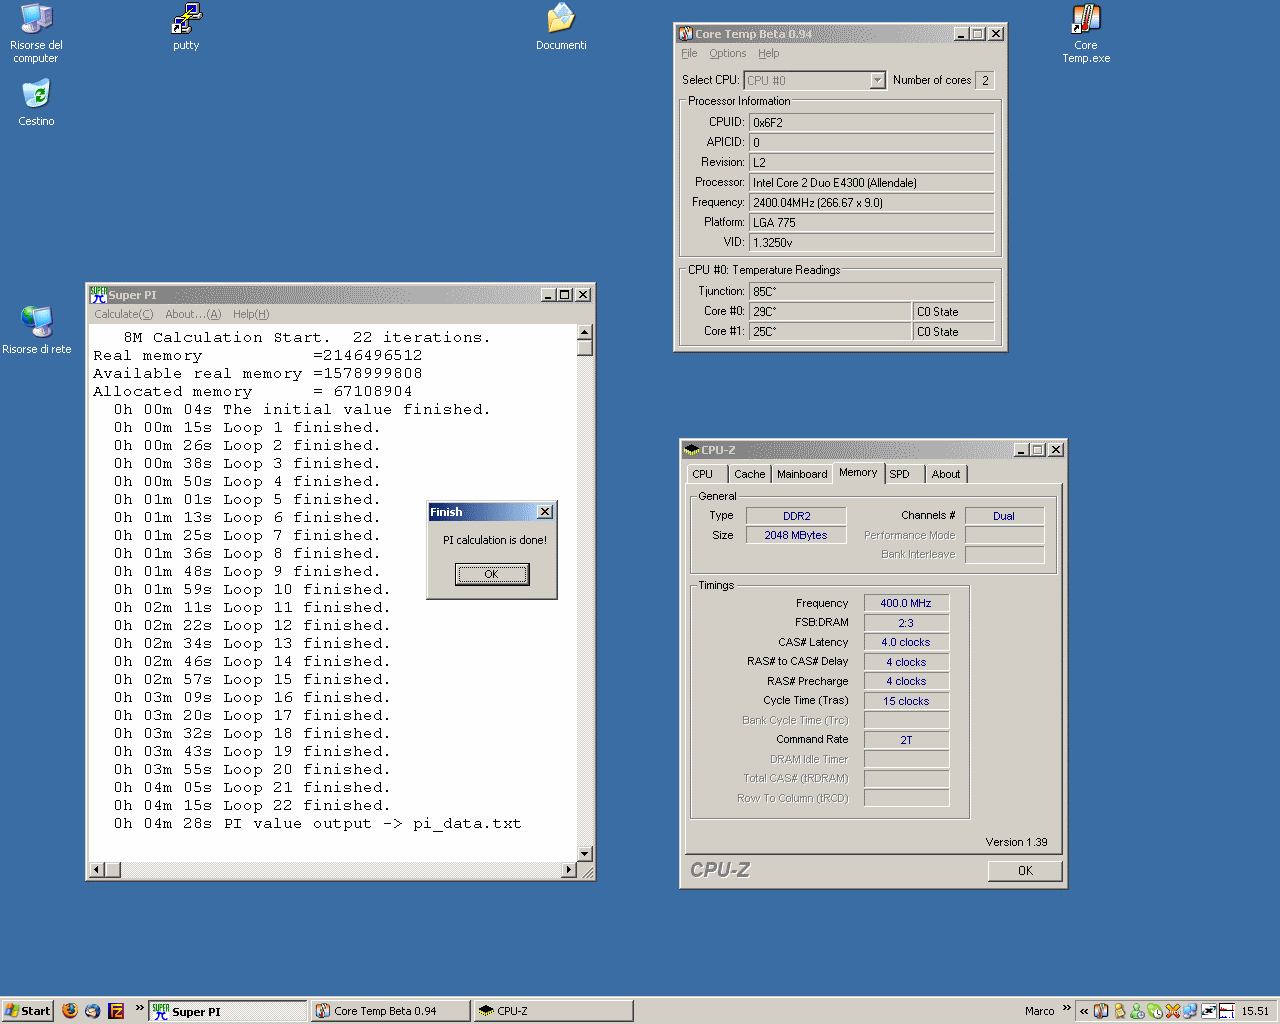Close the Finish dialog
Viewport: 1280px width, 1024px height.
tap(545, 512)
